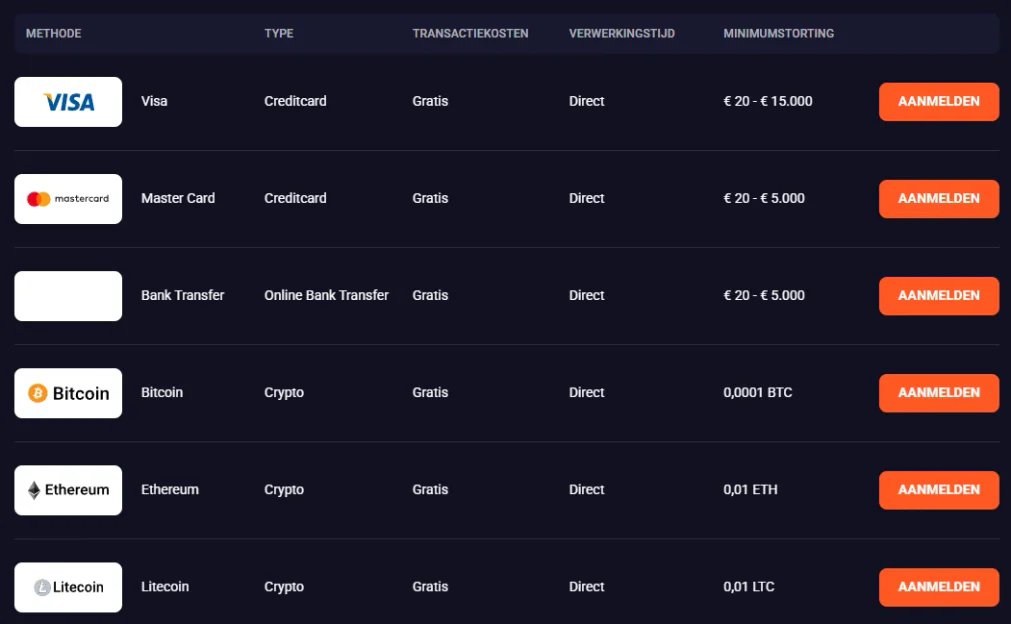Viewport: 1011px width, 624px height.
Task: Click Gratis in the Master Card row
Action: pyautogui.click(x=430, y=198)
